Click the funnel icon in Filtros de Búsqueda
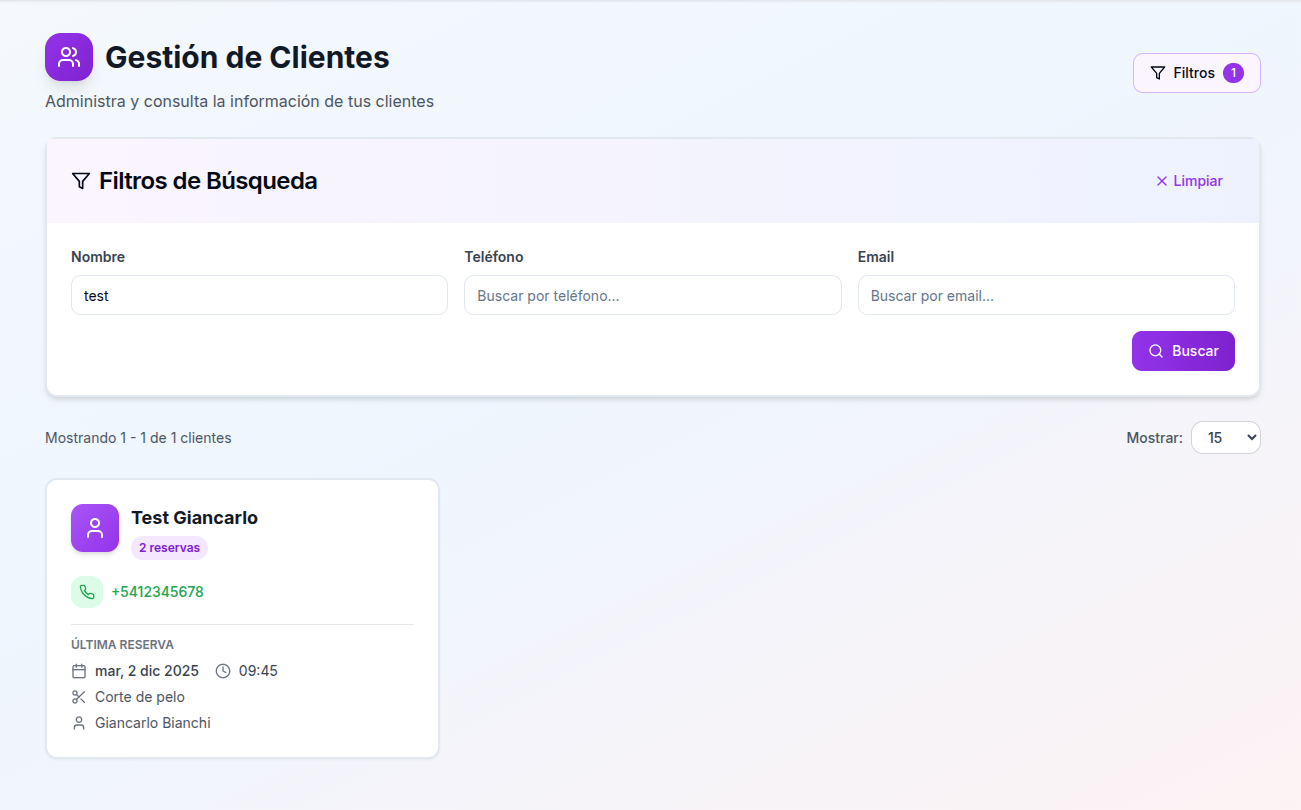 point(80,181)
